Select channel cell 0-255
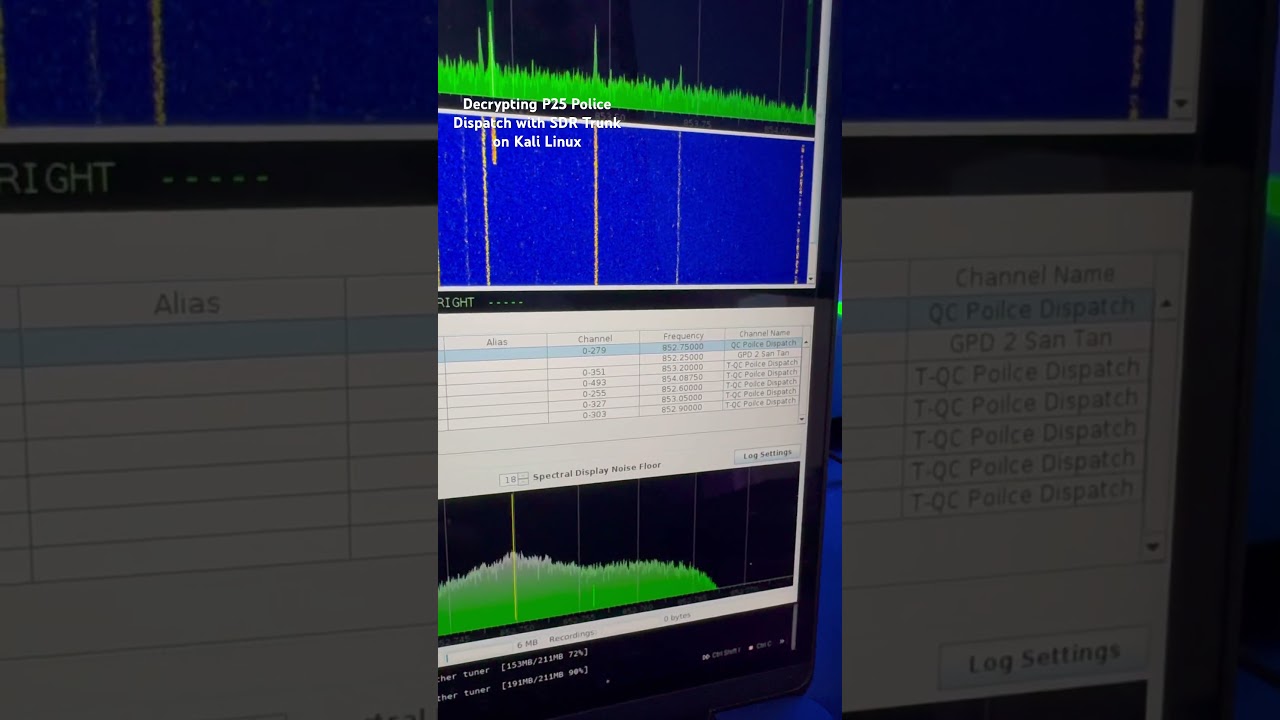The height and width of the screenshot is (720, 1280). pyautogui.click(x=594, y=393)
